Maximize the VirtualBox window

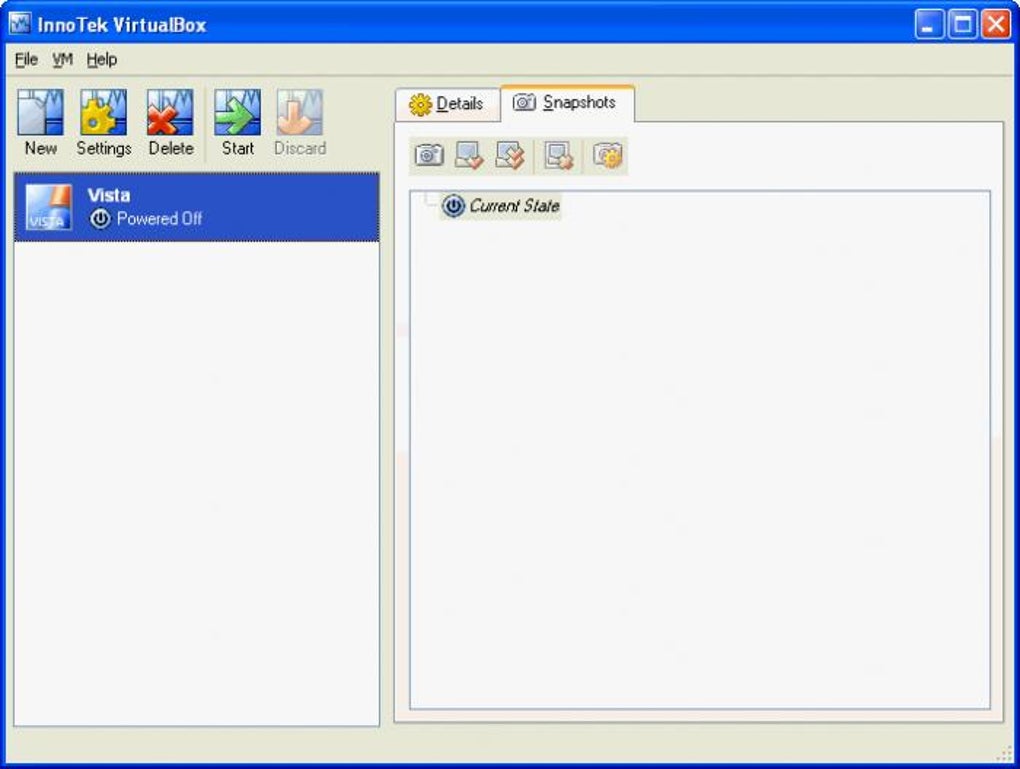pyautogui.click(x=963, y=25)
